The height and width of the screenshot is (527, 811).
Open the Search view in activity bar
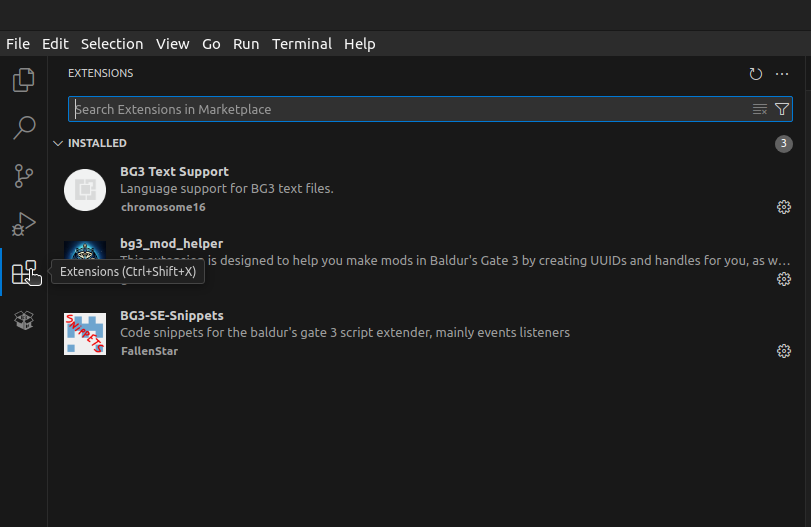[x=24, y=127]
